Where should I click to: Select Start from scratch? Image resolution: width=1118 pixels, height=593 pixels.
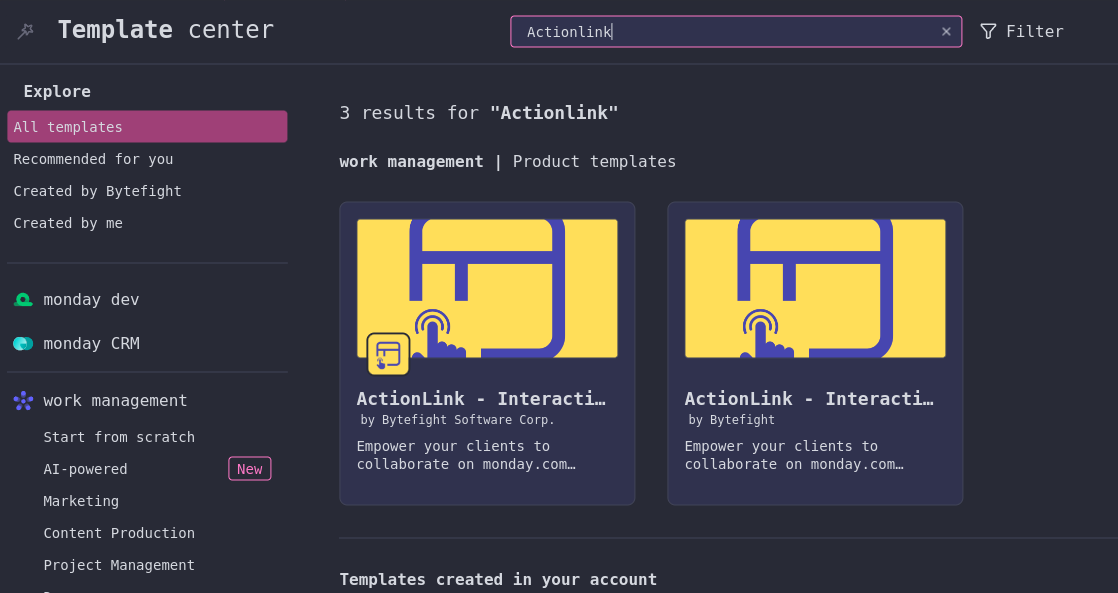coord(119,437)
